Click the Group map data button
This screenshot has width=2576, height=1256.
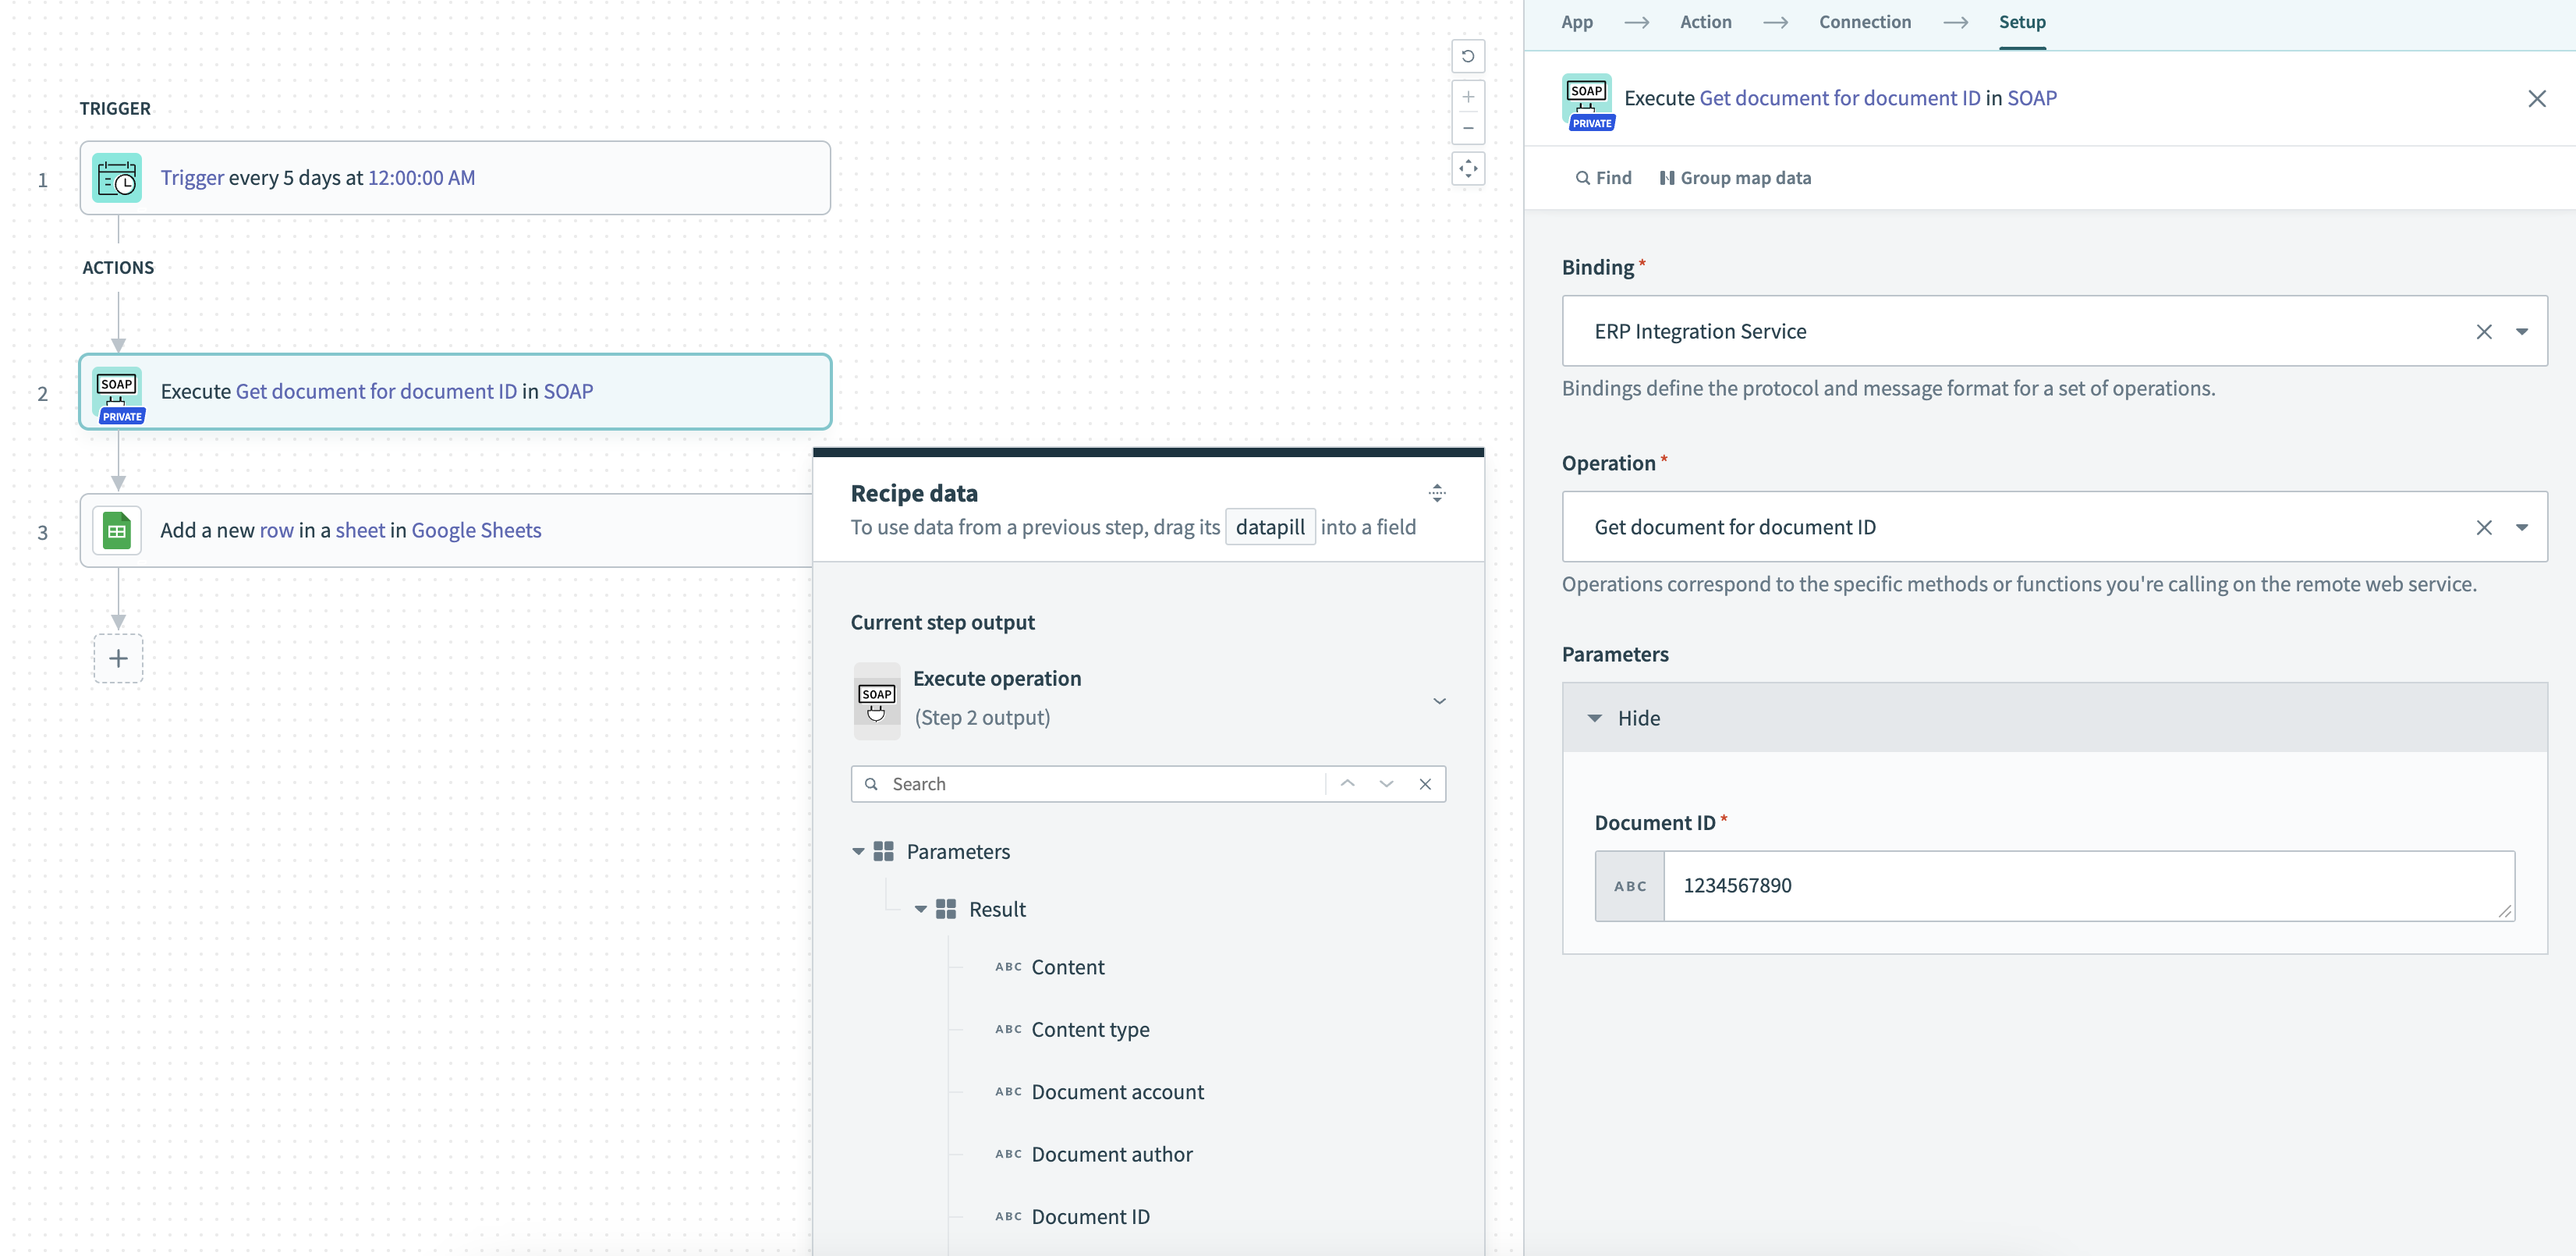click(x=1735, y=178)
